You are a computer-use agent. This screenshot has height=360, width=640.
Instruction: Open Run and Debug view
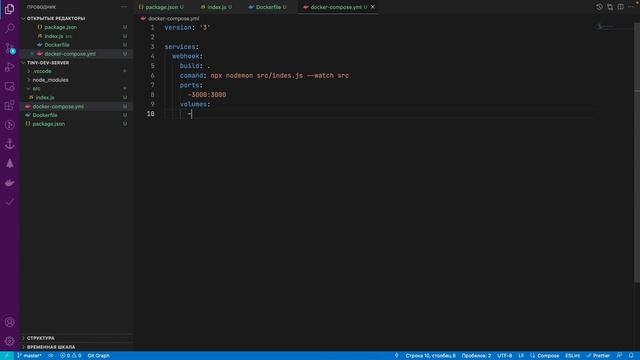9,67
